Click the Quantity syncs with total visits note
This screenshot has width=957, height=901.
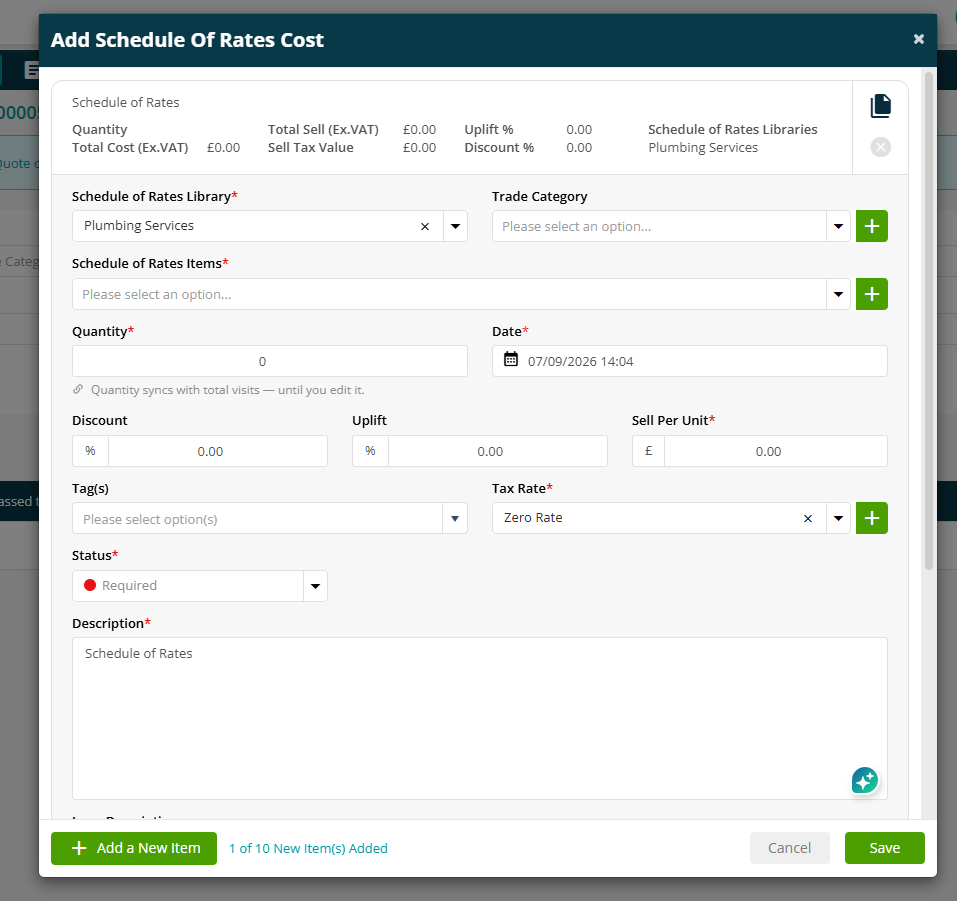click(x=228, y=390)
